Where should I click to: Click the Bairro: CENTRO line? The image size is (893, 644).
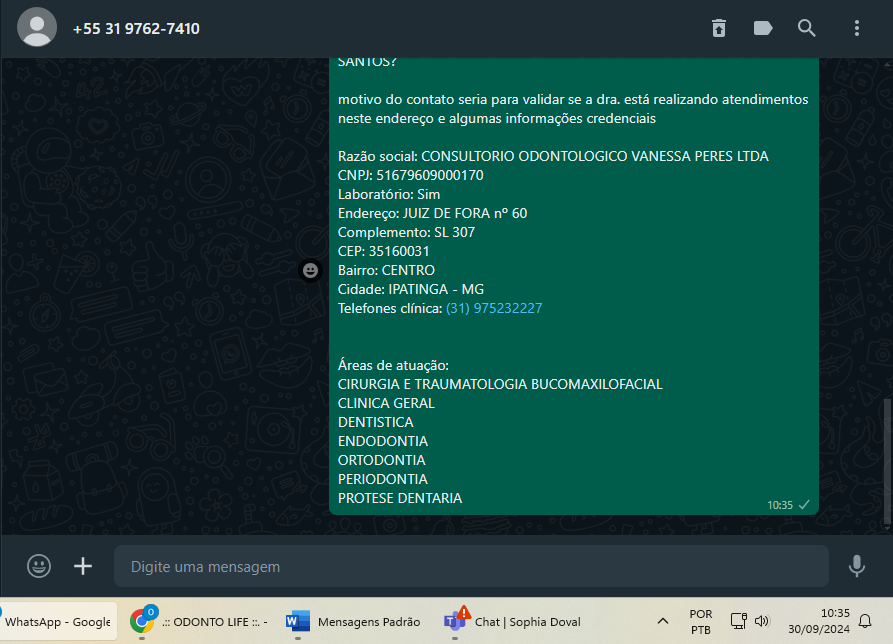tap(386, 270)
